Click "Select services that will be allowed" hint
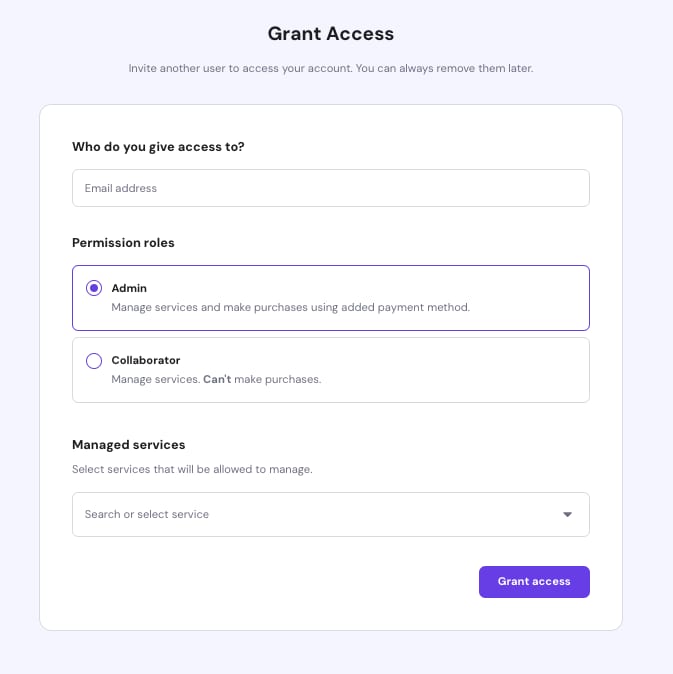The image size is (673, 674). (x=192, y=468)
